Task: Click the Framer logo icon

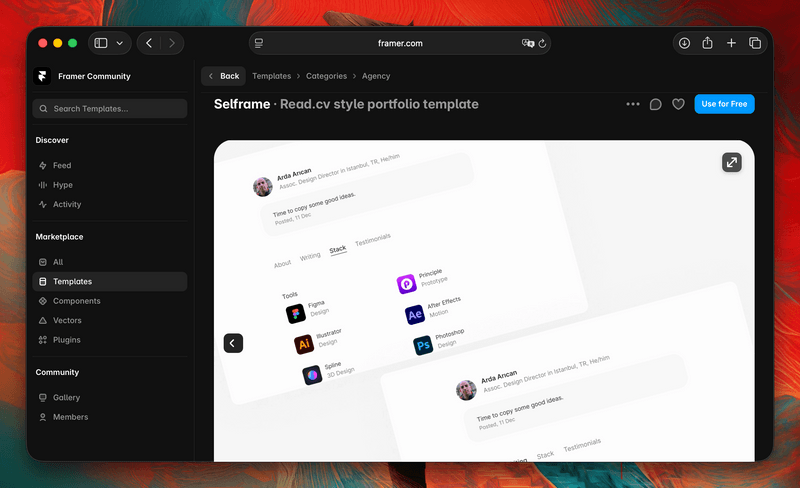Action: [x=42, y=76]
